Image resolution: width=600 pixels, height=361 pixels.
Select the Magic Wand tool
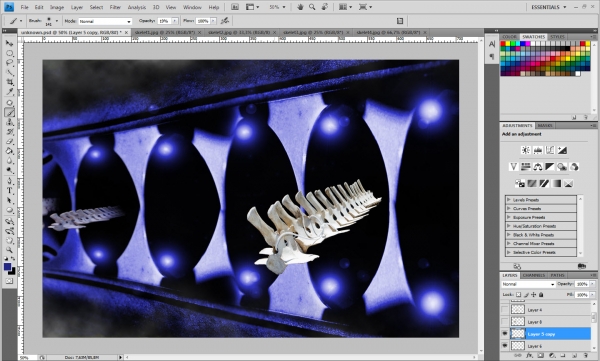click(9, 72)
